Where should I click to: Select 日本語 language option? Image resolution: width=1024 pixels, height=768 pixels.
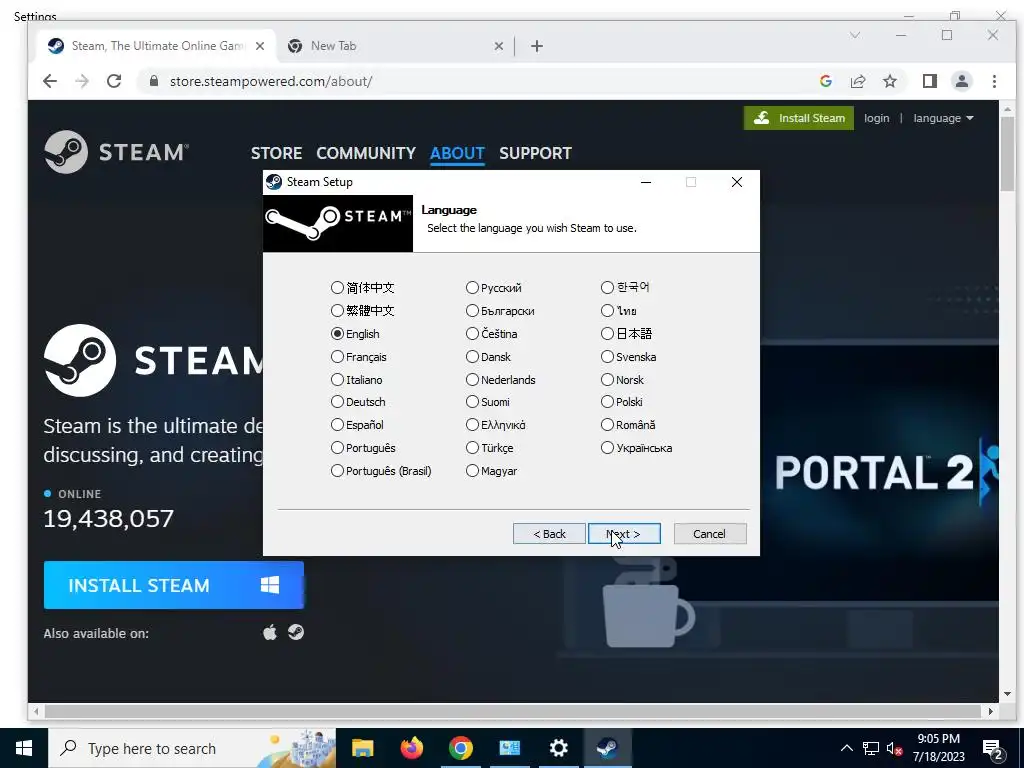(x=607, y=334)
